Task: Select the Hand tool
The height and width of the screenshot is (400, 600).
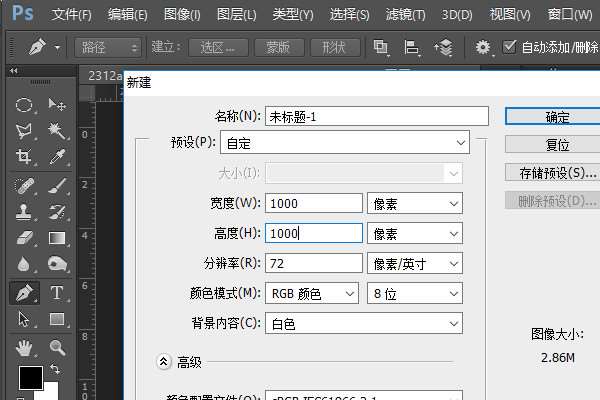Action: 24,348
